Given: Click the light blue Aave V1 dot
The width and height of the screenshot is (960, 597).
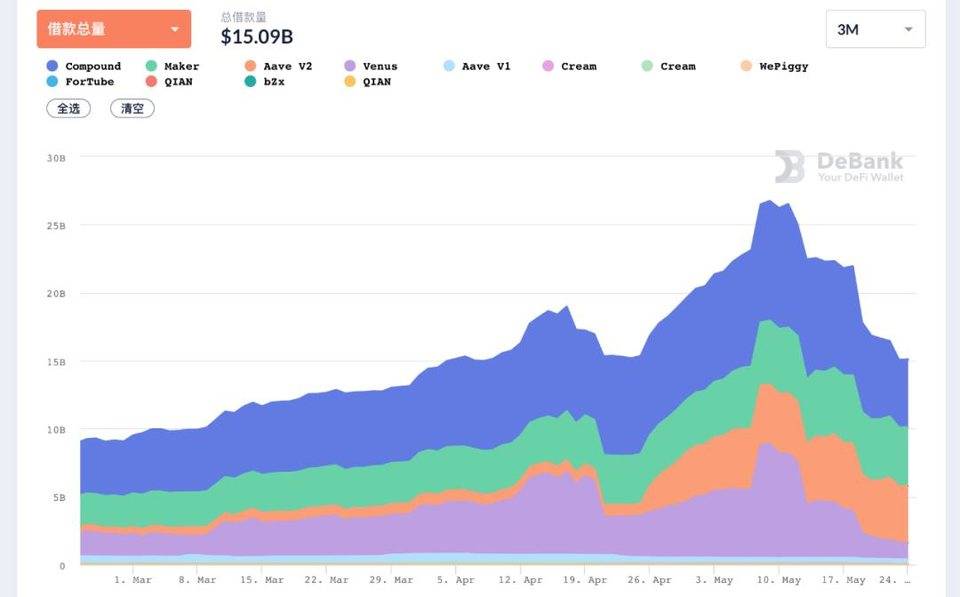Looking at the screenshot, I should point(449,66).
